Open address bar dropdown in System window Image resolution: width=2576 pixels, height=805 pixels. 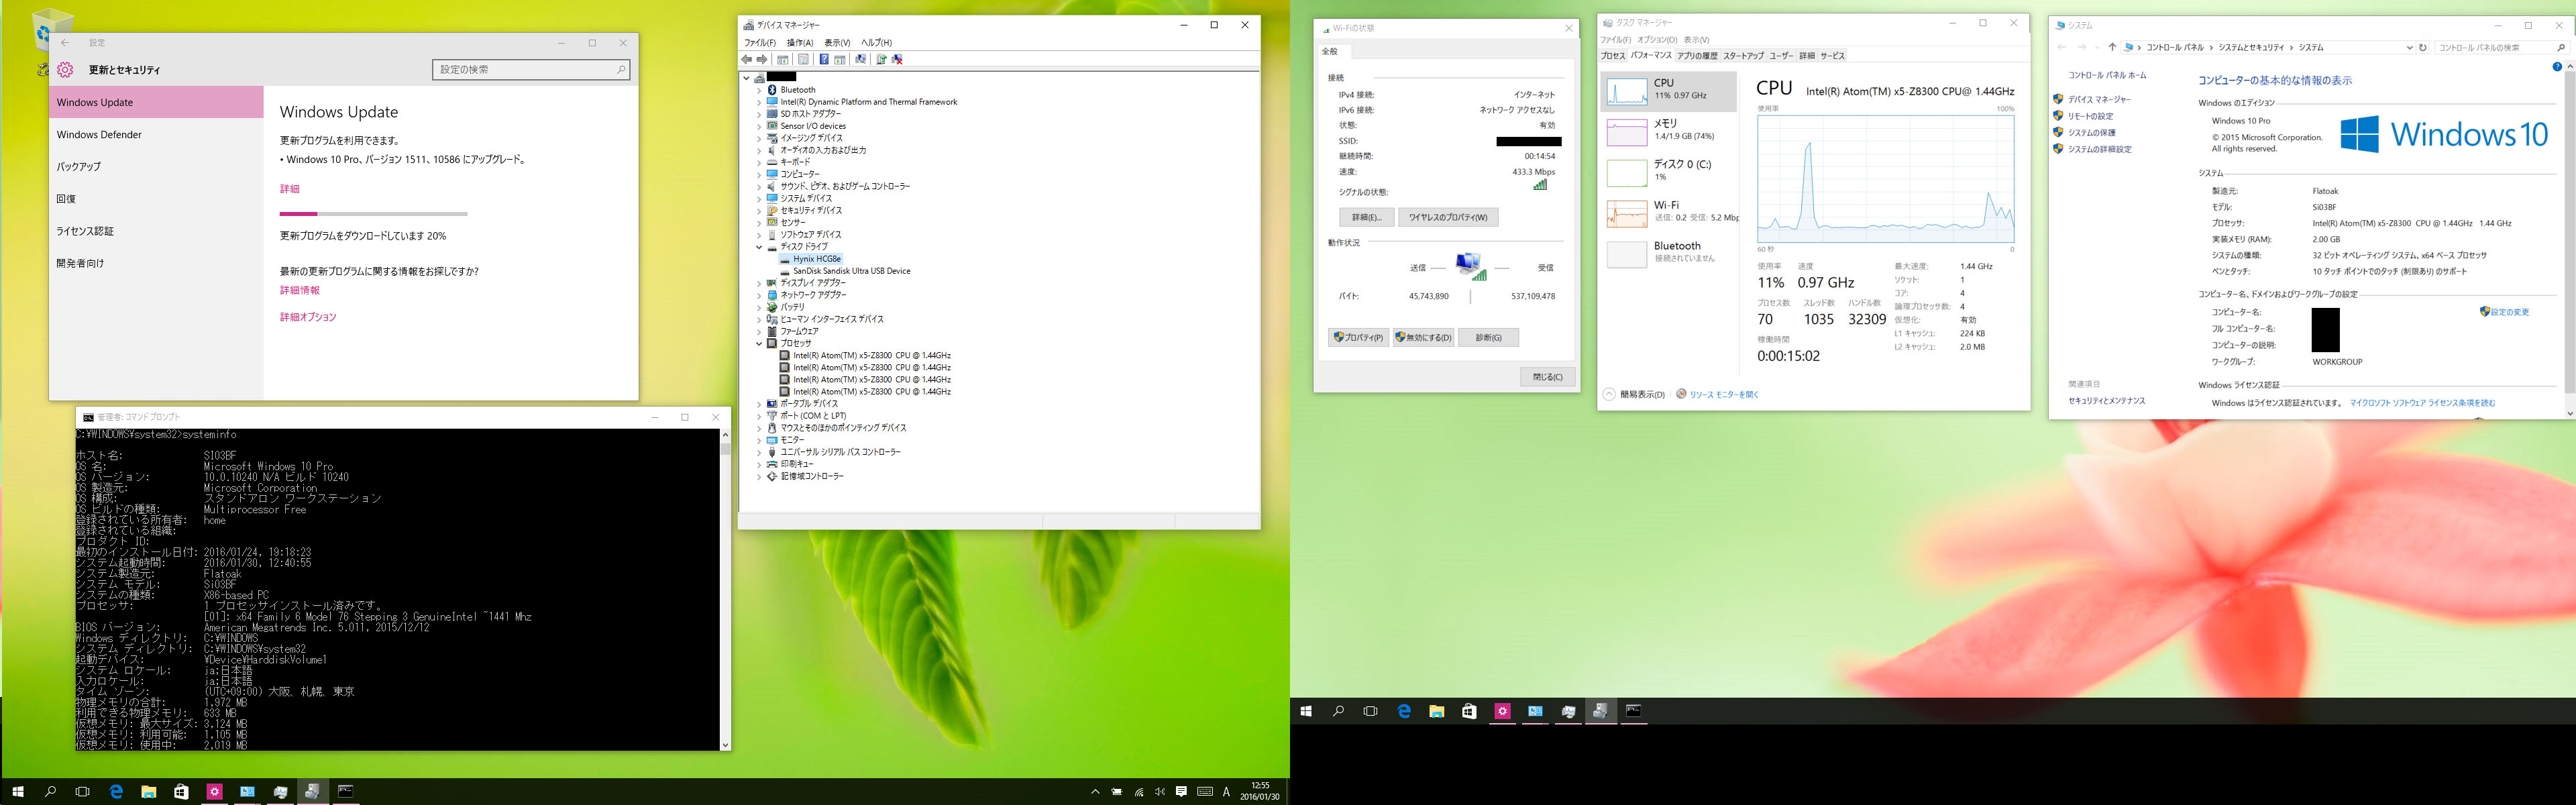(x=2409, y=47)
